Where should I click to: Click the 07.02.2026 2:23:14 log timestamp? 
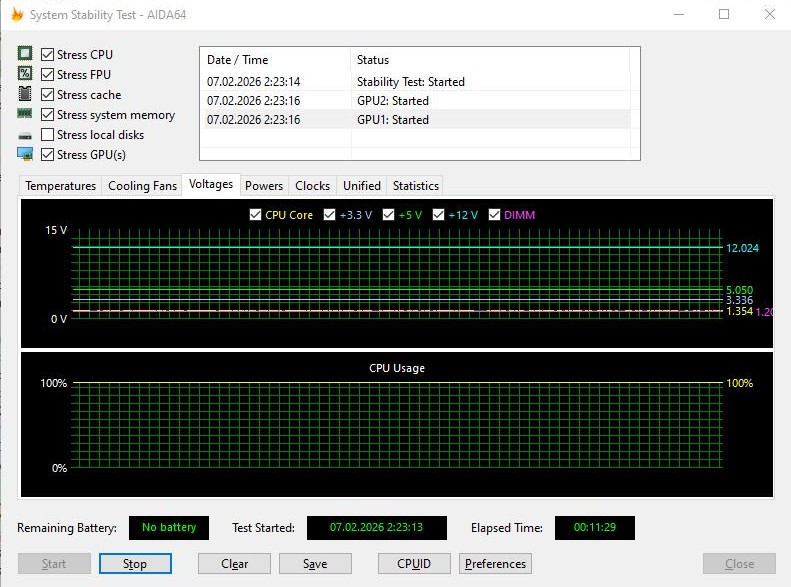tap(253, 82)
